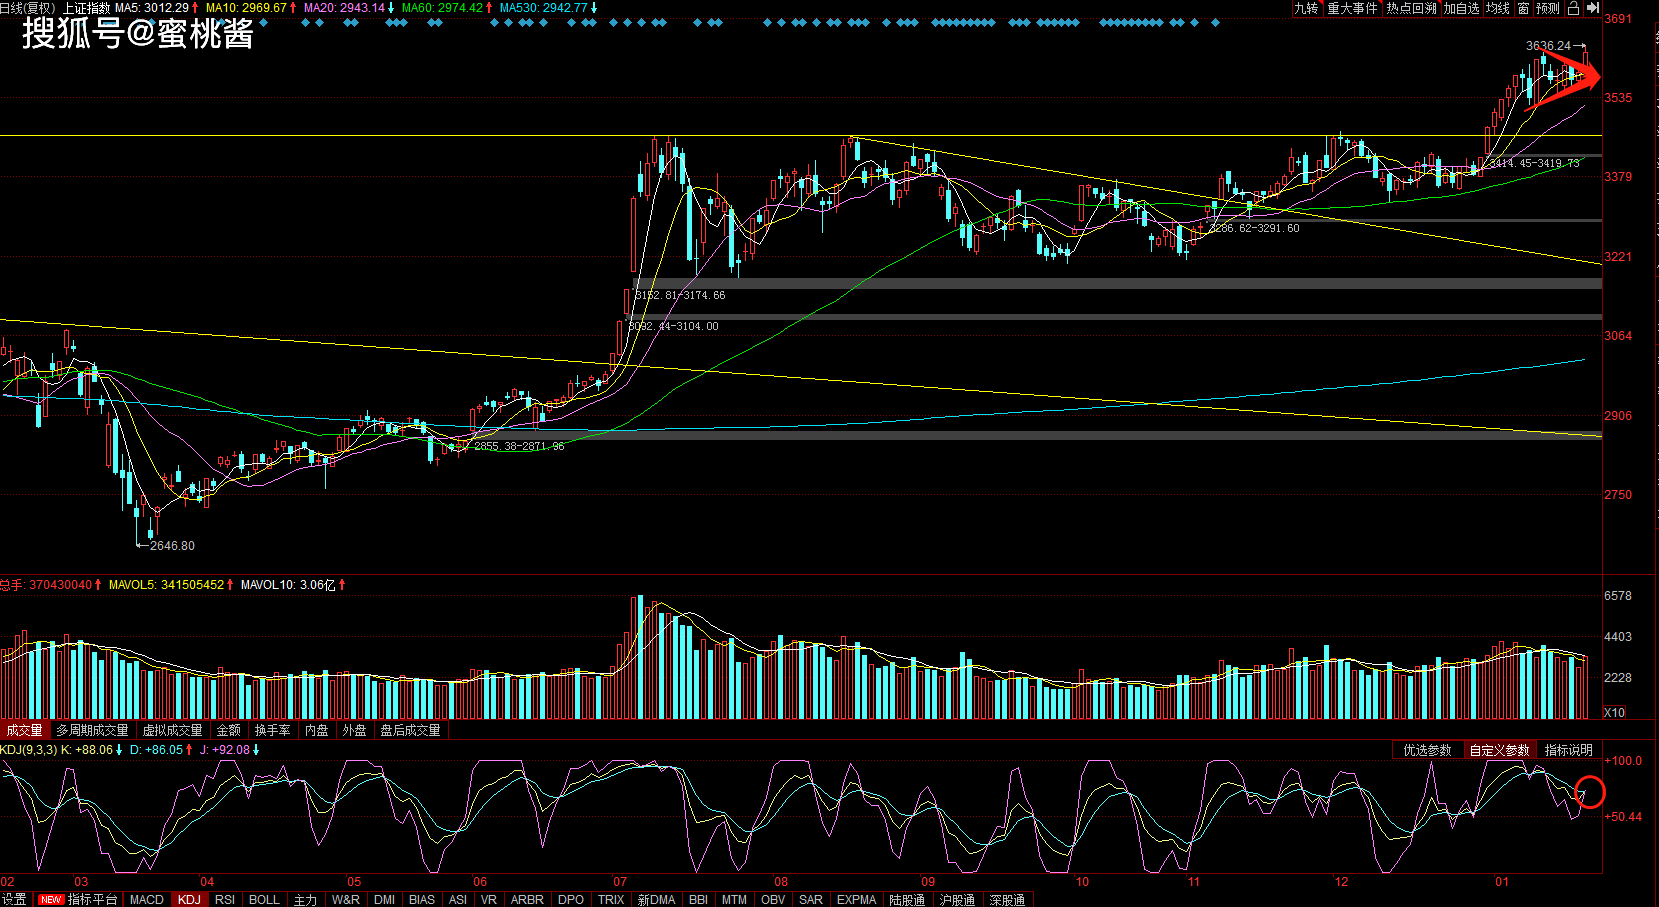Image resolution: width=1659 pixels, height=907 pixels.
Task: Select the 虚拟成交量 tab
Action: tap(172, 730)
